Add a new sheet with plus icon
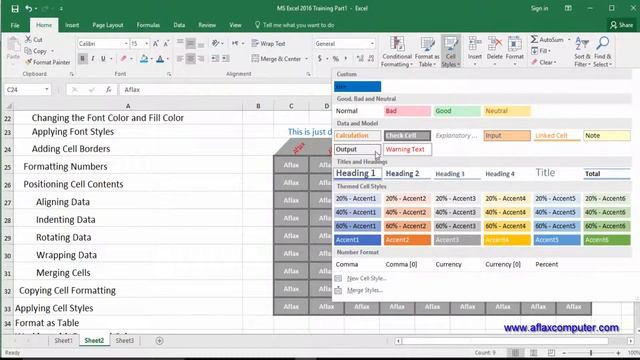Screen dimensions: 640x360 160,340
